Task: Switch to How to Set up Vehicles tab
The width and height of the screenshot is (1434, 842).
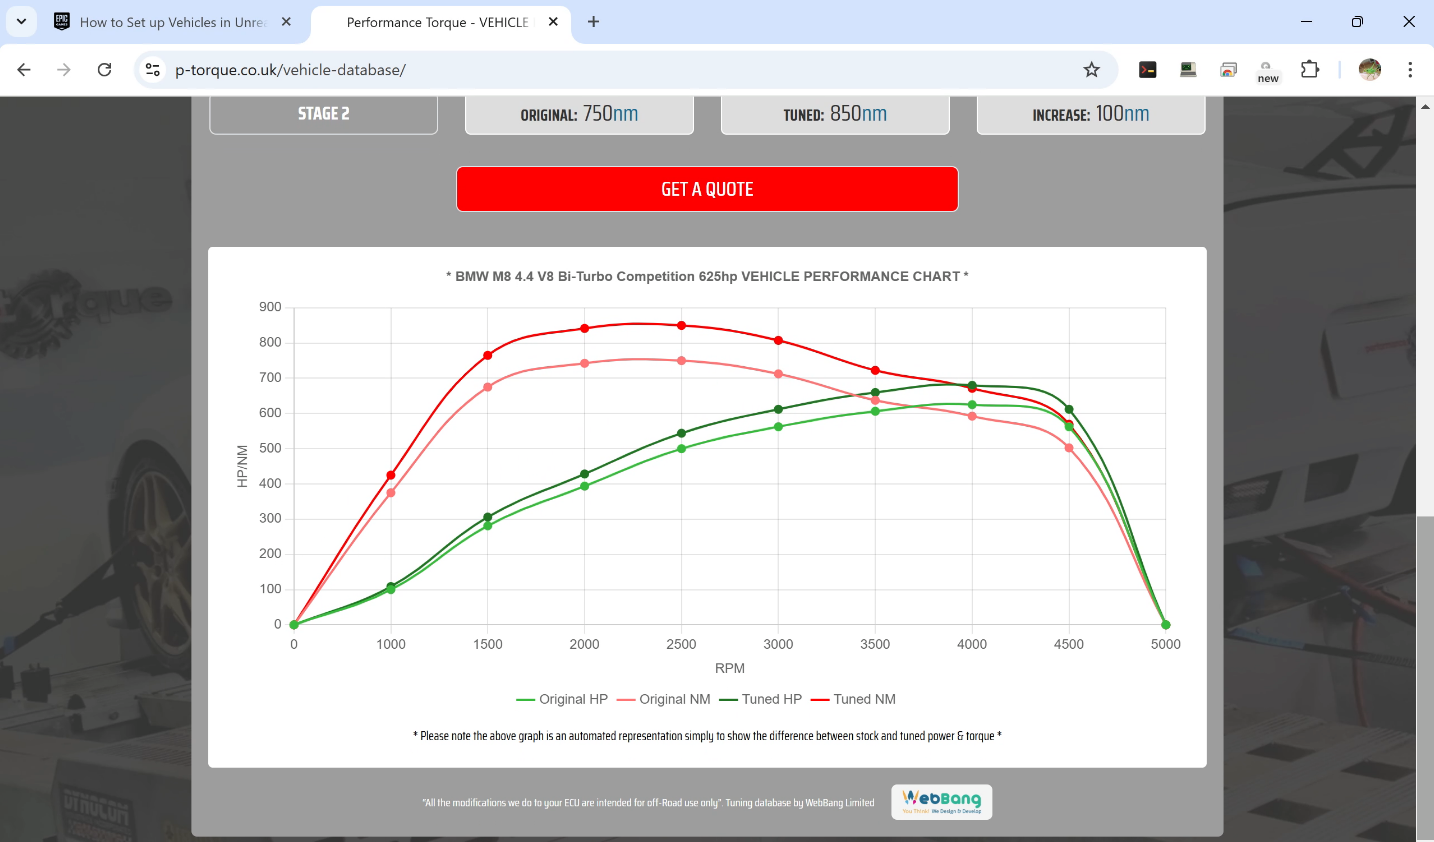Action: point(172,22)
